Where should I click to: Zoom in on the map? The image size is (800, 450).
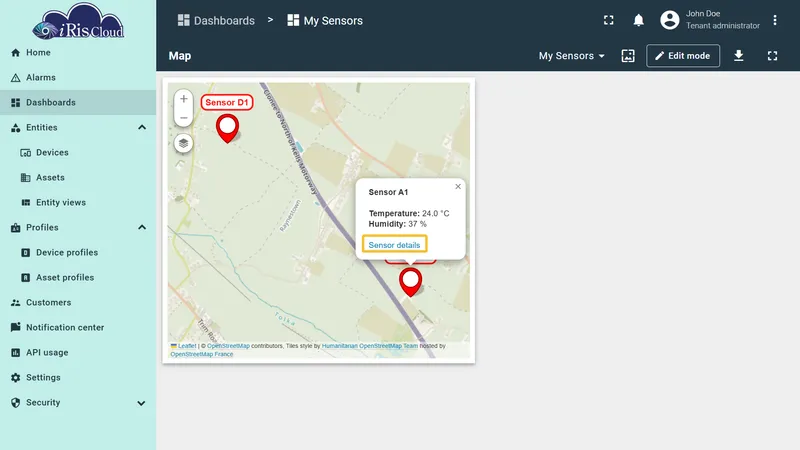pos(184,99)
